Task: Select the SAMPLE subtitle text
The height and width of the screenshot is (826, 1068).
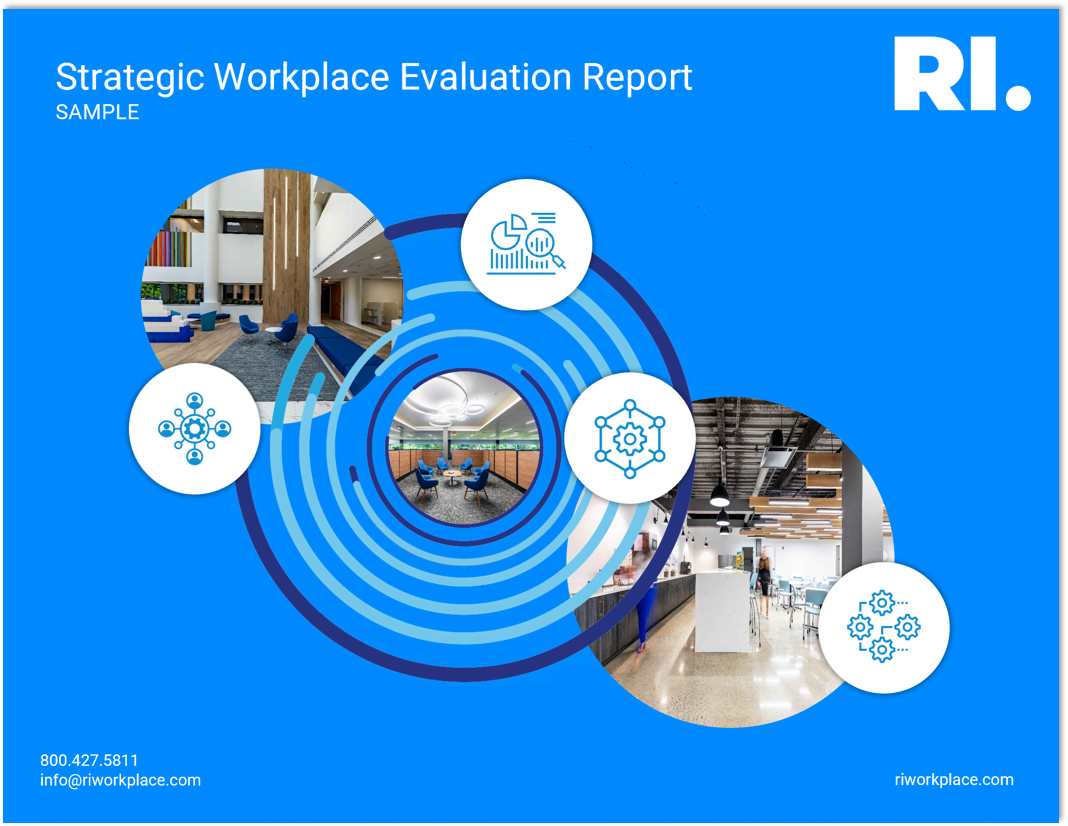Action: pyautogui.click(x=97, y=112)
